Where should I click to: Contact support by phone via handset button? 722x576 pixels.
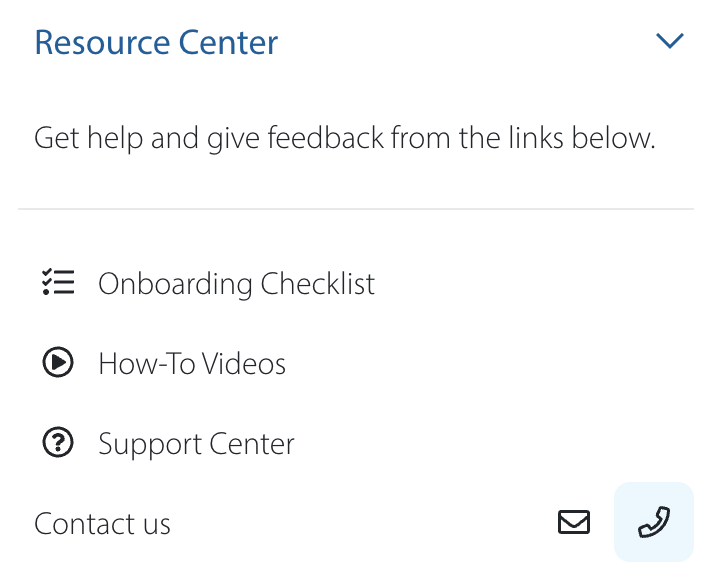tap(653, 522)
